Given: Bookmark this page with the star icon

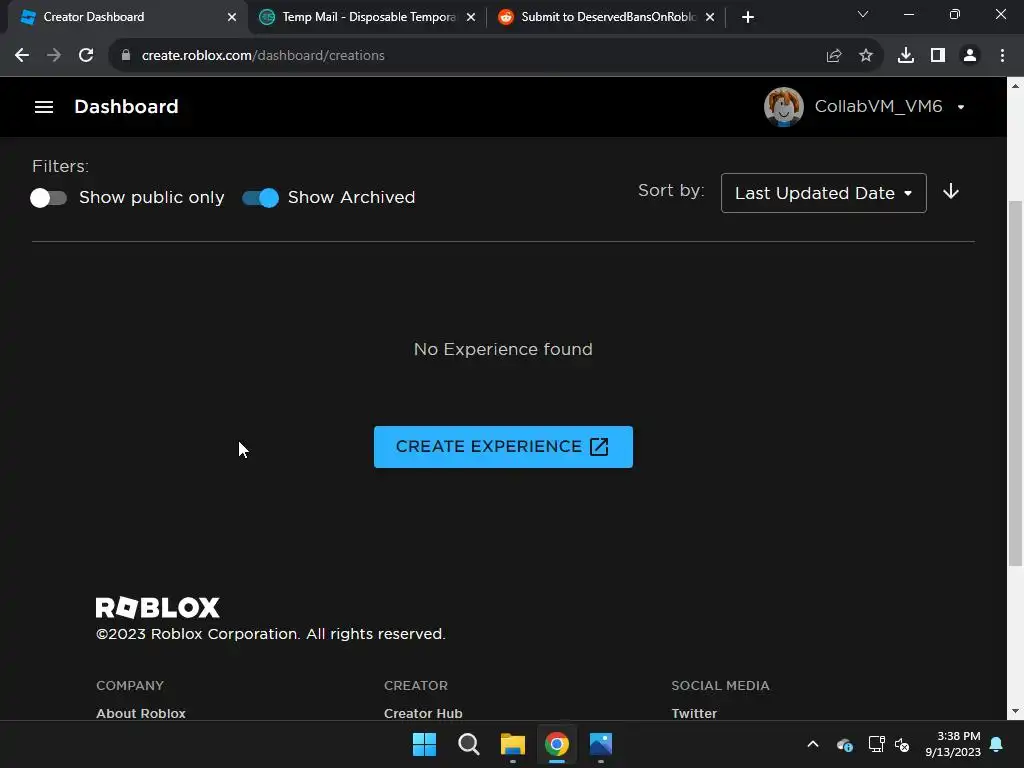Looking at the screenshot, I should [866, 56].
